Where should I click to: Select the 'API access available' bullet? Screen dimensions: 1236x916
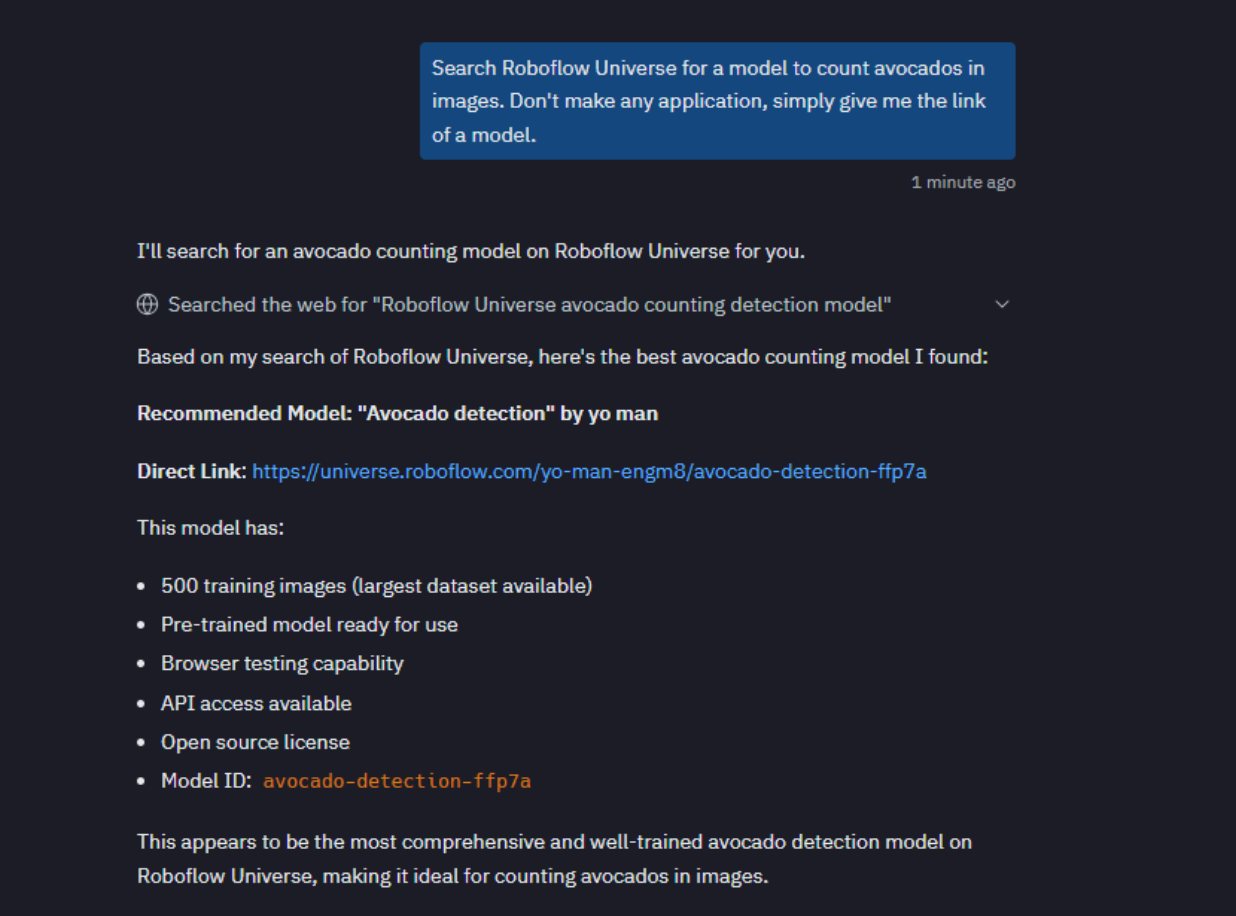click(x=256, y=704)
